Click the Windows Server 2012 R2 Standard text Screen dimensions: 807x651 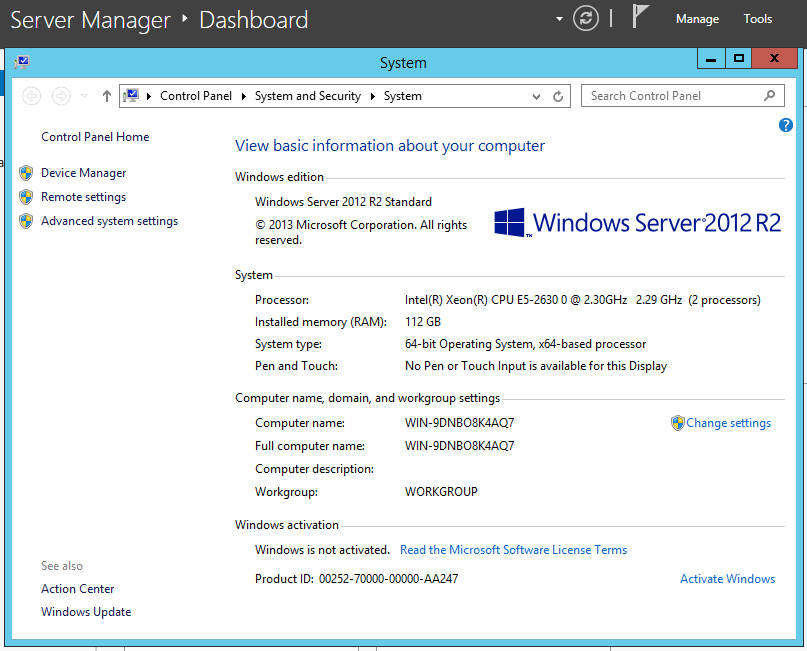coord(343,202)
